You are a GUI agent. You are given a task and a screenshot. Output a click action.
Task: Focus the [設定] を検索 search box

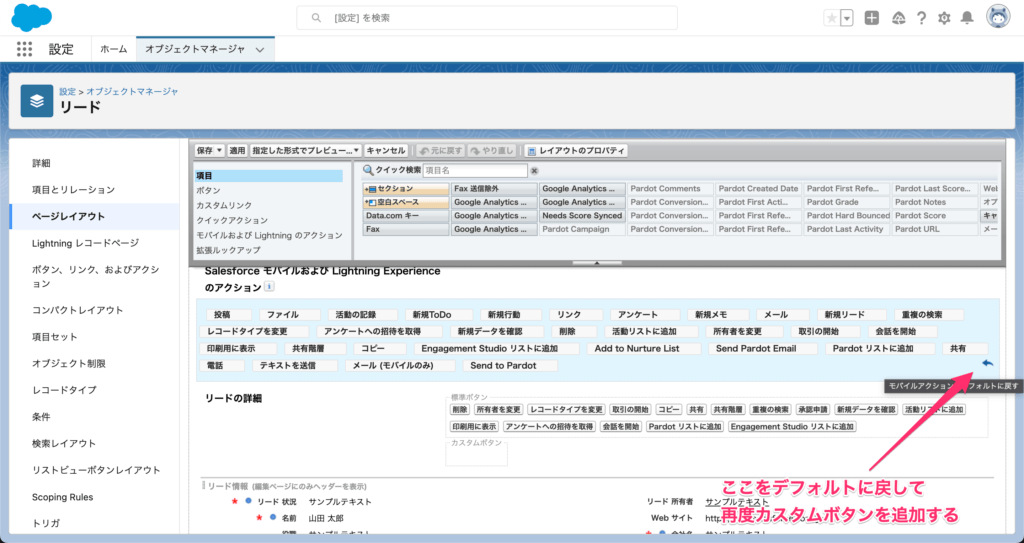tap(487, 18)
